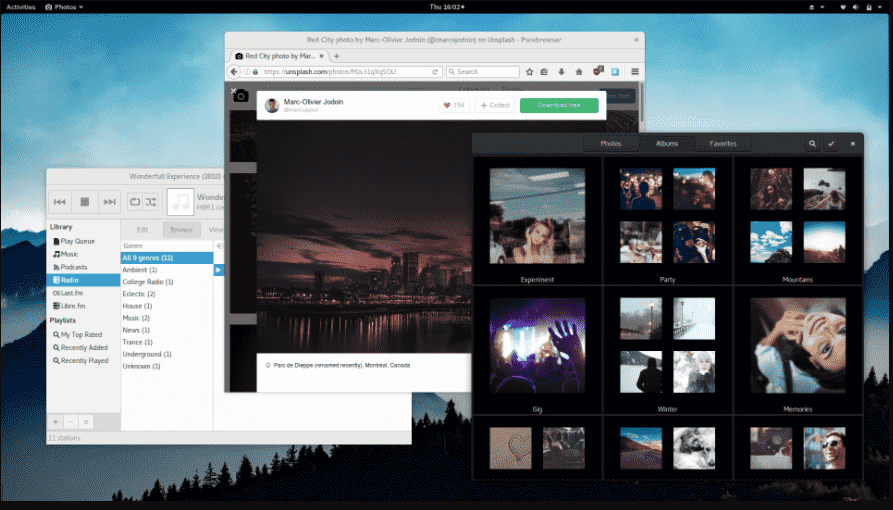The height and width of the screenshot is (510, 893).
Task: Click the Marc-Olivier Jodoin name link
Action: point(313,101)
